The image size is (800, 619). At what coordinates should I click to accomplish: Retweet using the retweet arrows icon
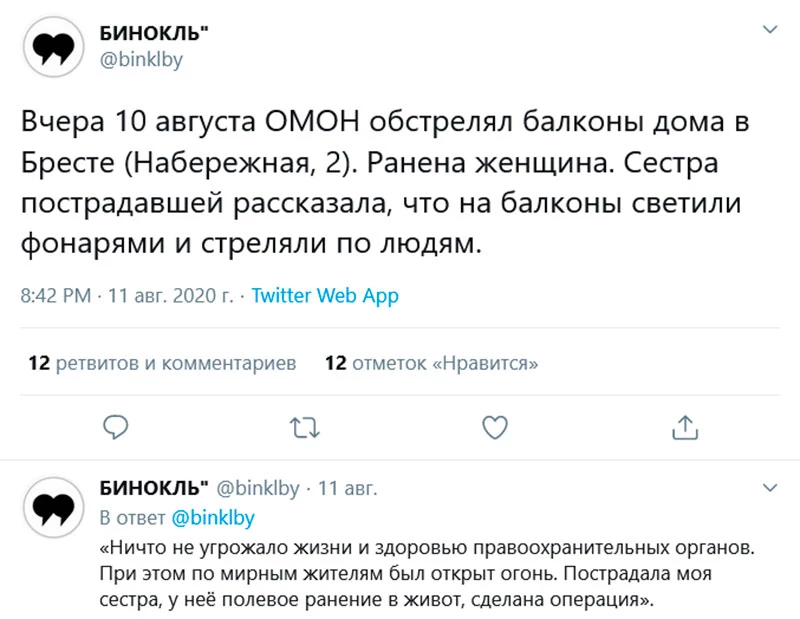[x=305, y=428]
